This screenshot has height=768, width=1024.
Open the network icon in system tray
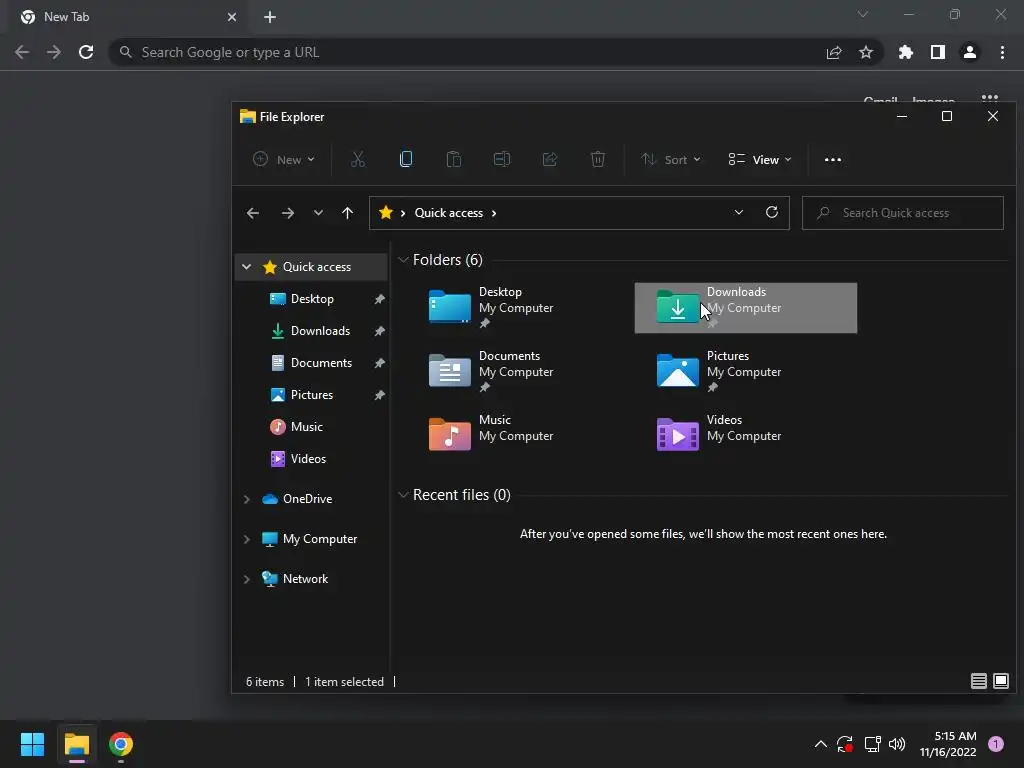click(x=872, y=744)
